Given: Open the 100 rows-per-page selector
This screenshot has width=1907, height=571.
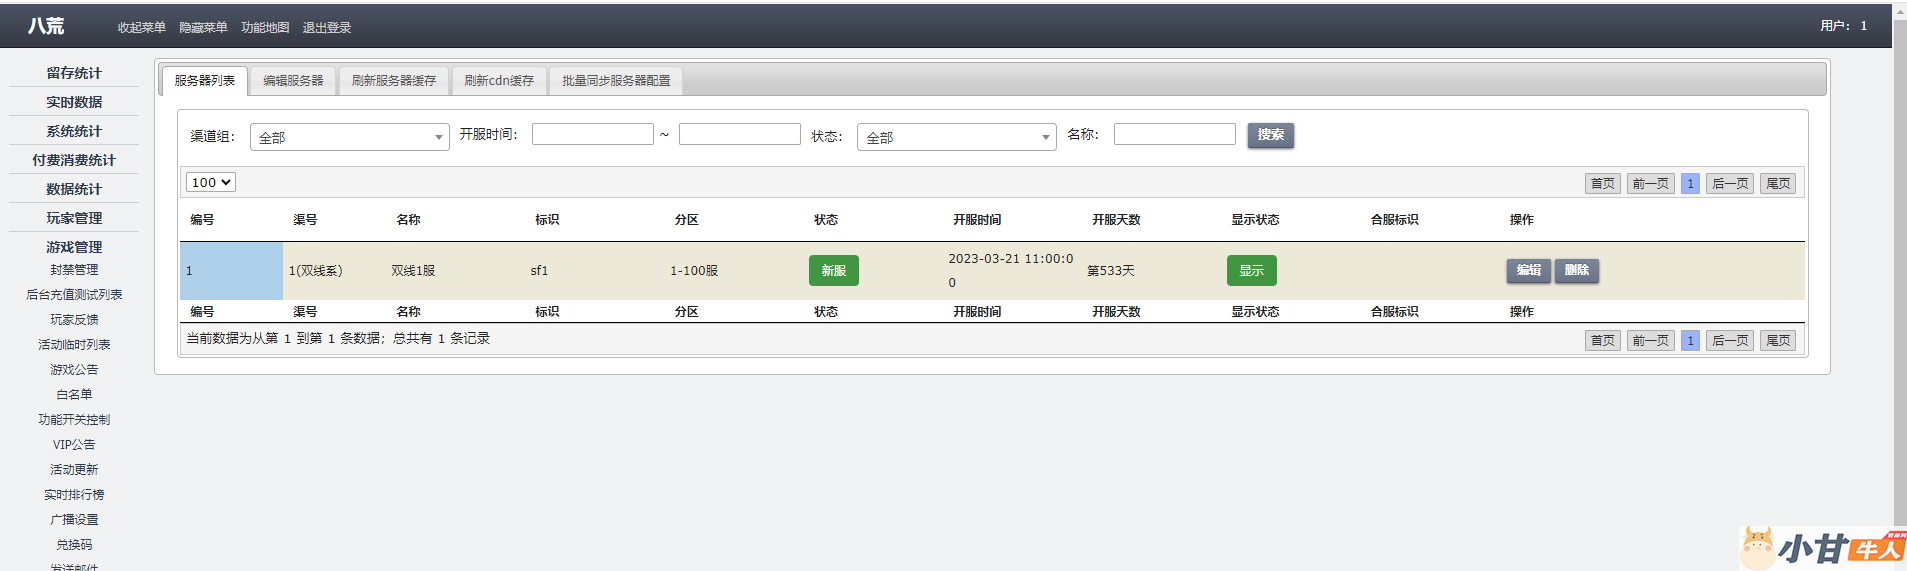Looking at the screenshot, I should (210, 182).
